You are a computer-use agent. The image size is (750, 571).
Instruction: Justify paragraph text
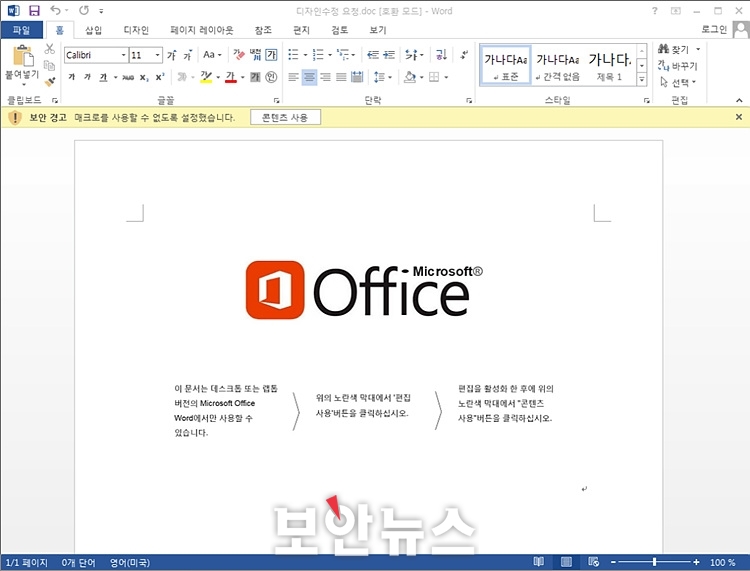coord(341,77)
